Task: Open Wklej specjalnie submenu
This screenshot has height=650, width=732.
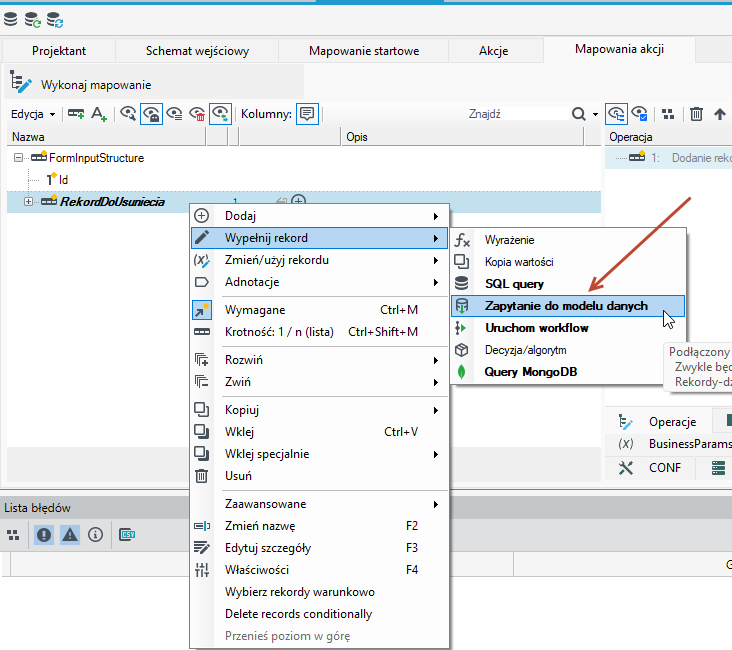Action: pyautogui.click(x=319, y=454)
